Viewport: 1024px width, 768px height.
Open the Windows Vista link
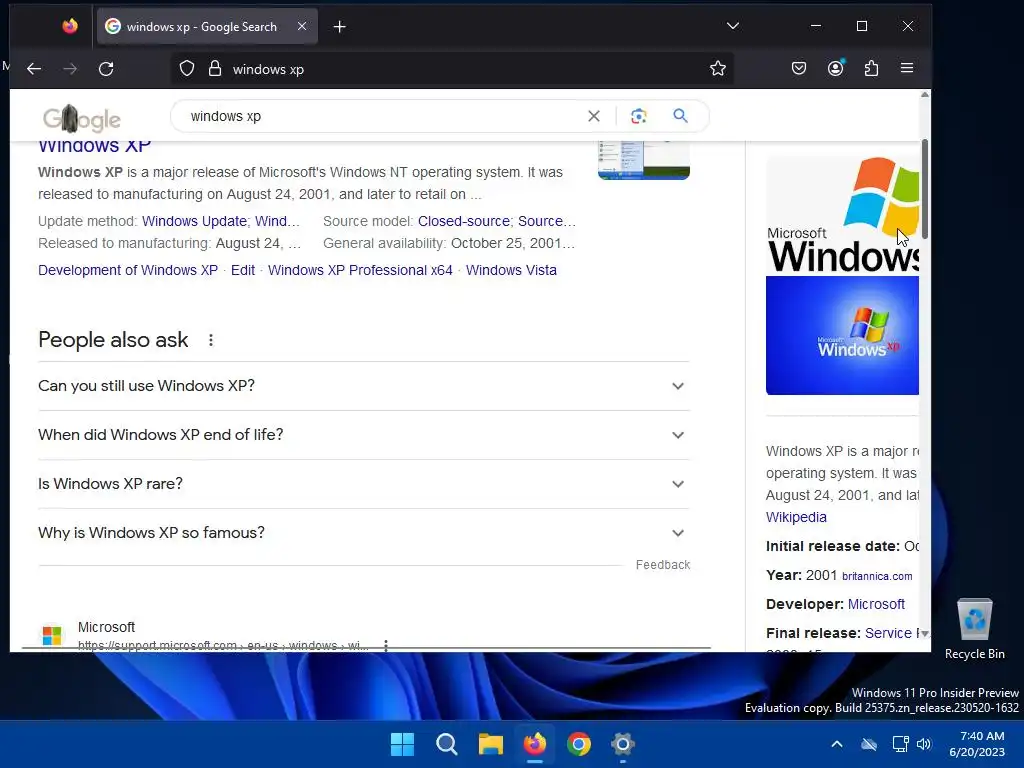tap(511, 270)
